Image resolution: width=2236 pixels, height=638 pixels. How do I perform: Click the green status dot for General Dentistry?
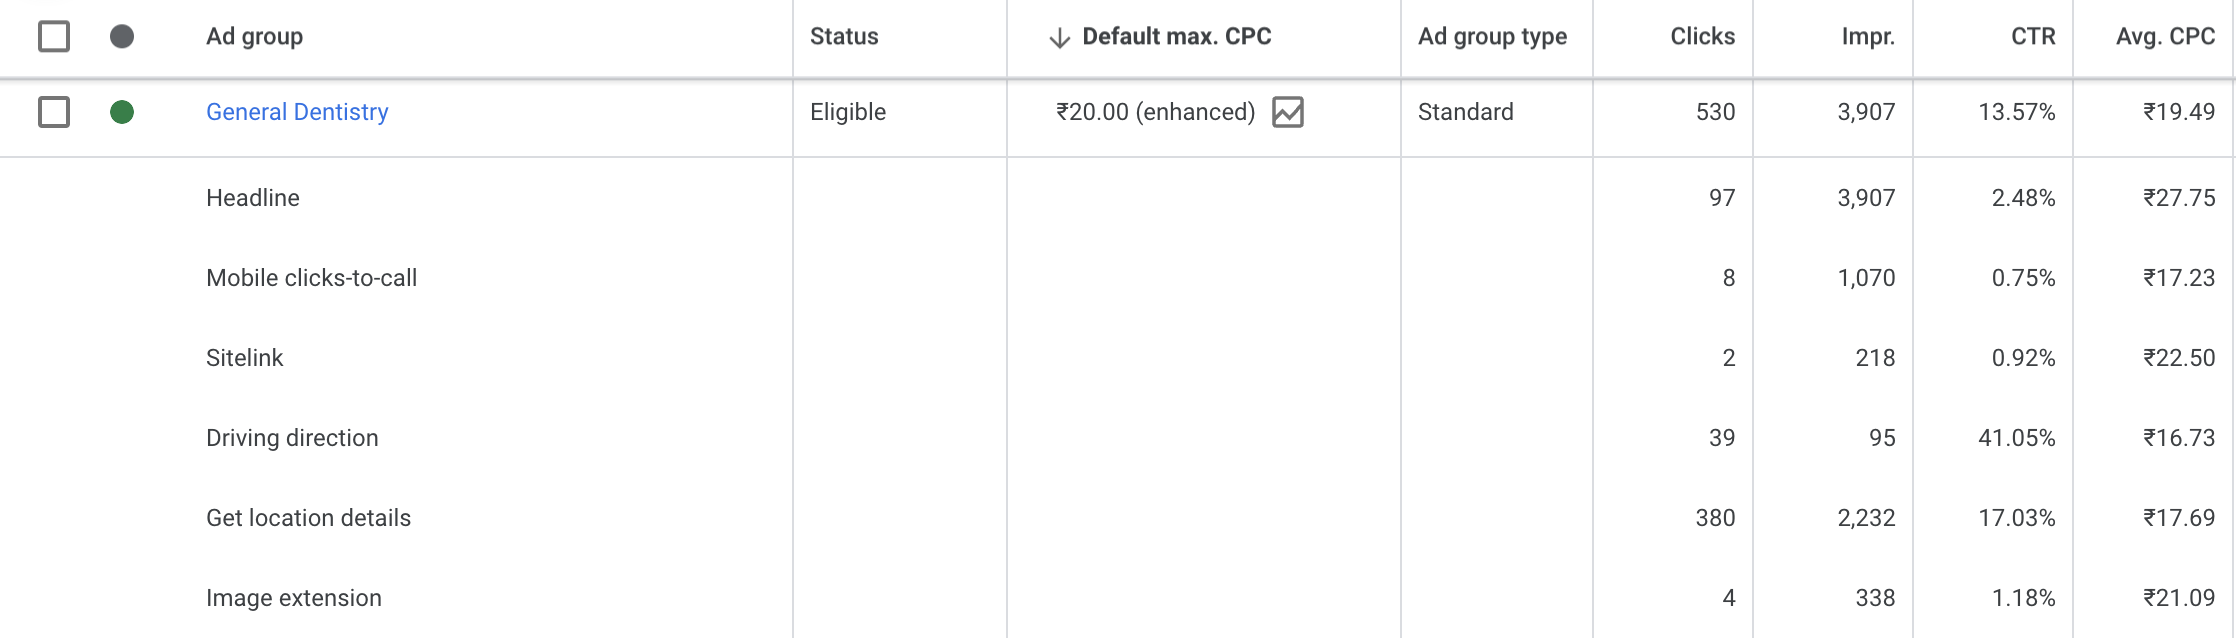tap(122, 112)
